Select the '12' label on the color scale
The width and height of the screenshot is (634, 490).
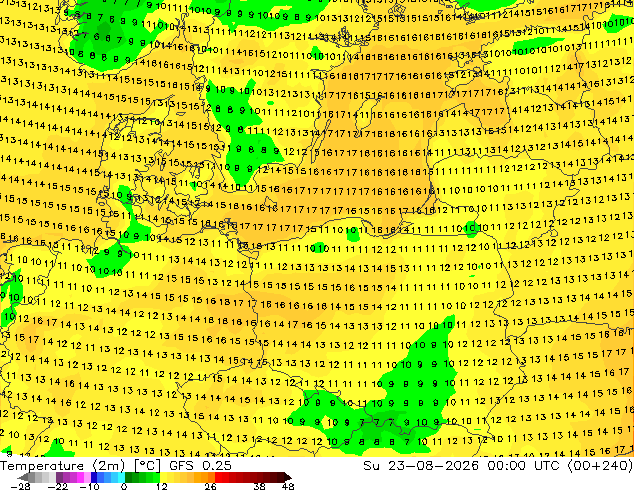(x=162, y=486)
